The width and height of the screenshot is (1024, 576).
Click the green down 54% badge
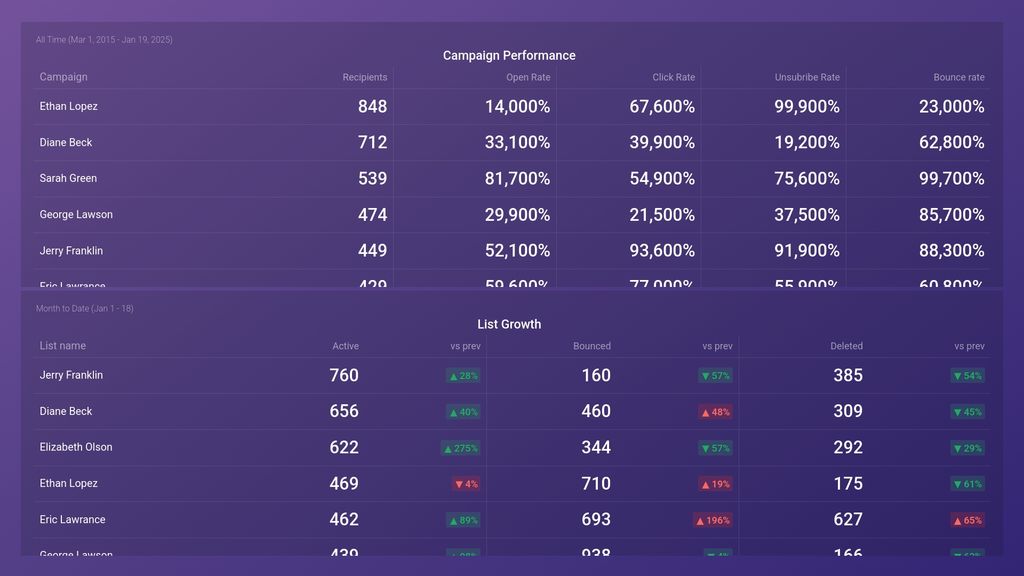967,376
